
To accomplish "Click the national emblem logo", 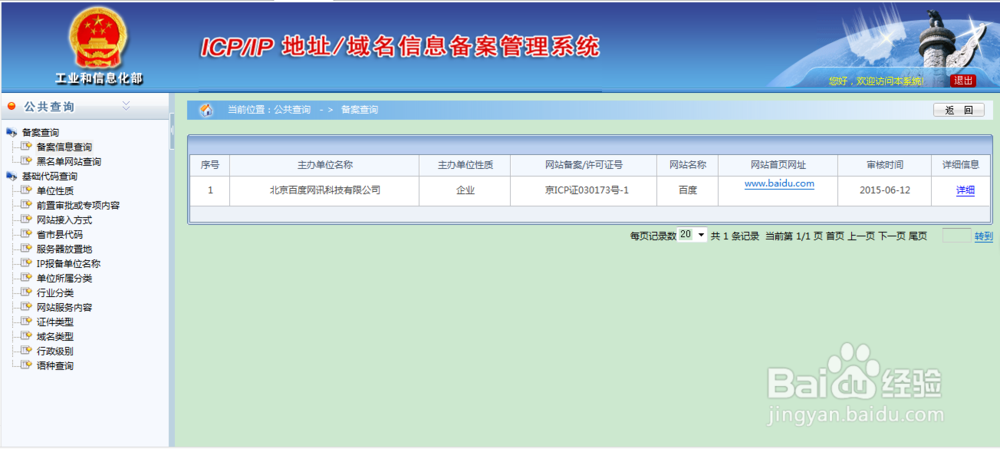I will [98, 37].
